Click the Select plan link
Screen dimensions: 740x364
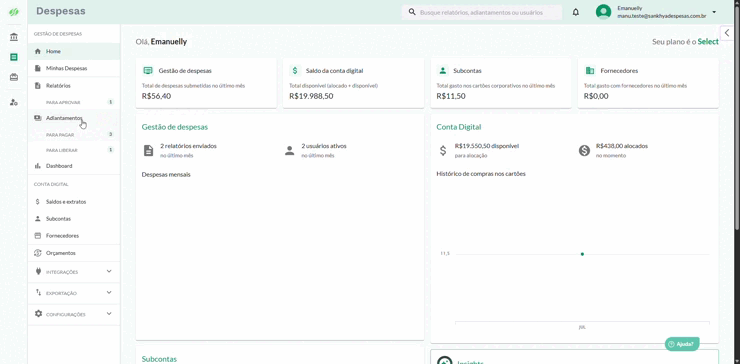tap(708, 42)
